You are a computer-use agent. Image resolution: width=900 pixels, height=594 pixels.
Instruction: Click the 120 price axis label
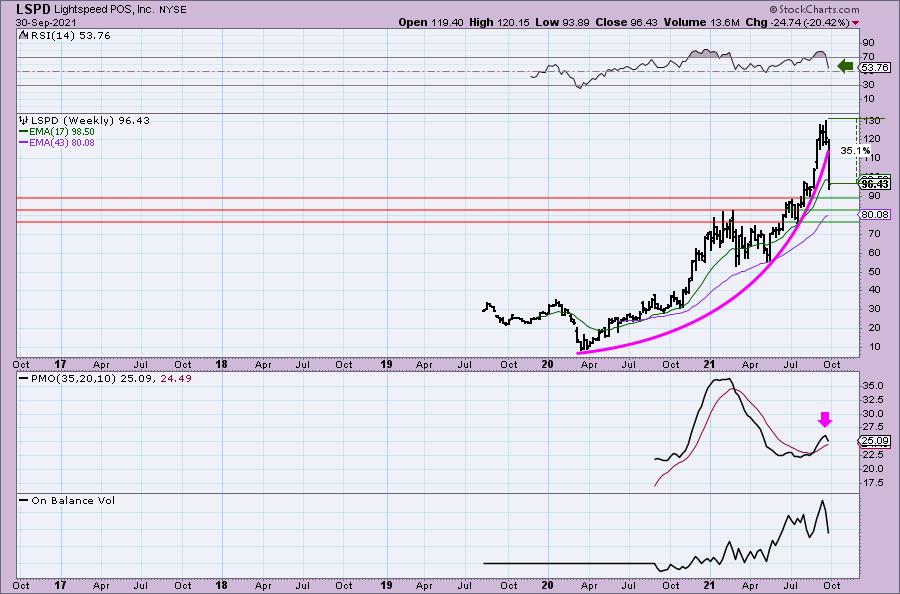point(871,139)
